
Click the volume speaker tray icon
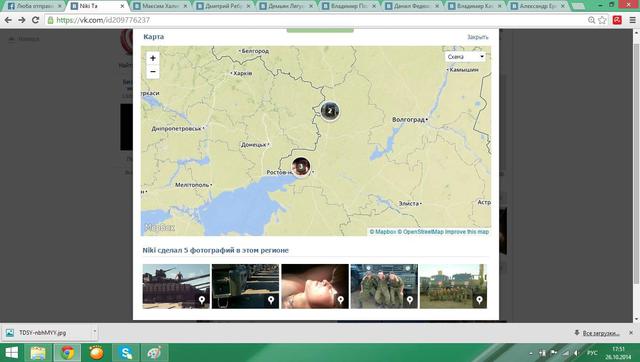(x=576, y=353)
